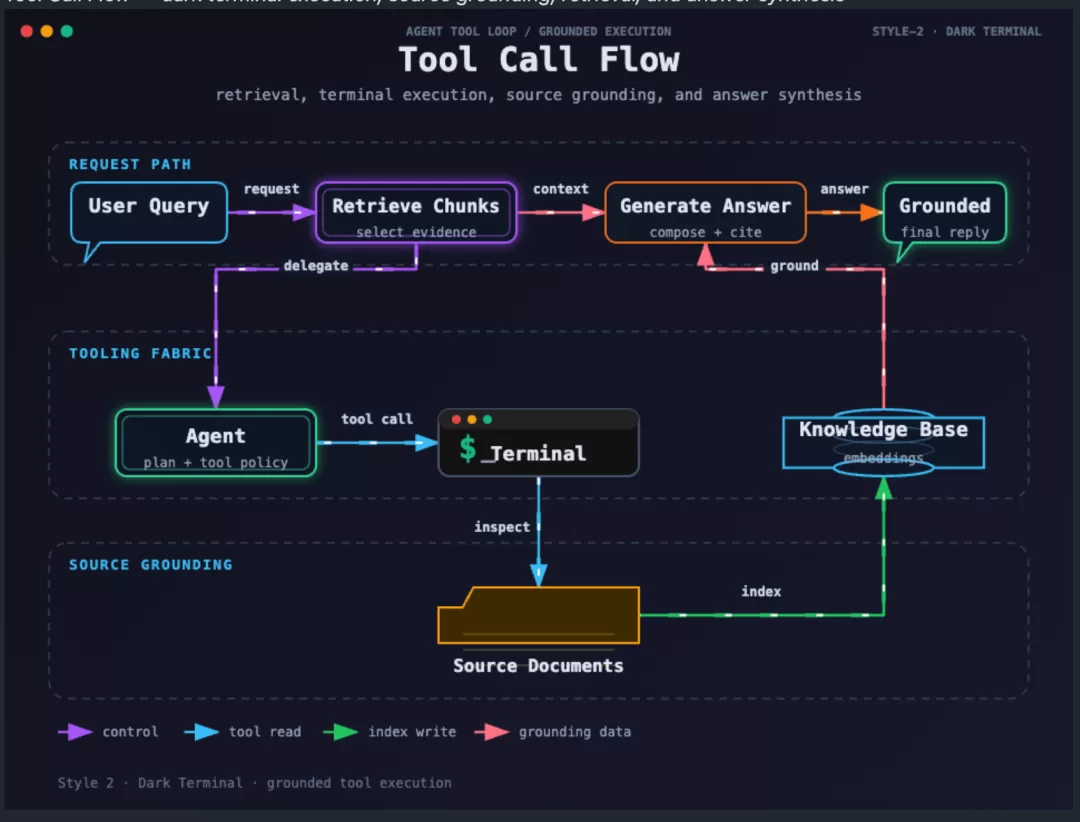The height and width of the screenshot is (822, 1080).
Task: Select the Agent plan + tool policy node
Action: pos(216,443)
